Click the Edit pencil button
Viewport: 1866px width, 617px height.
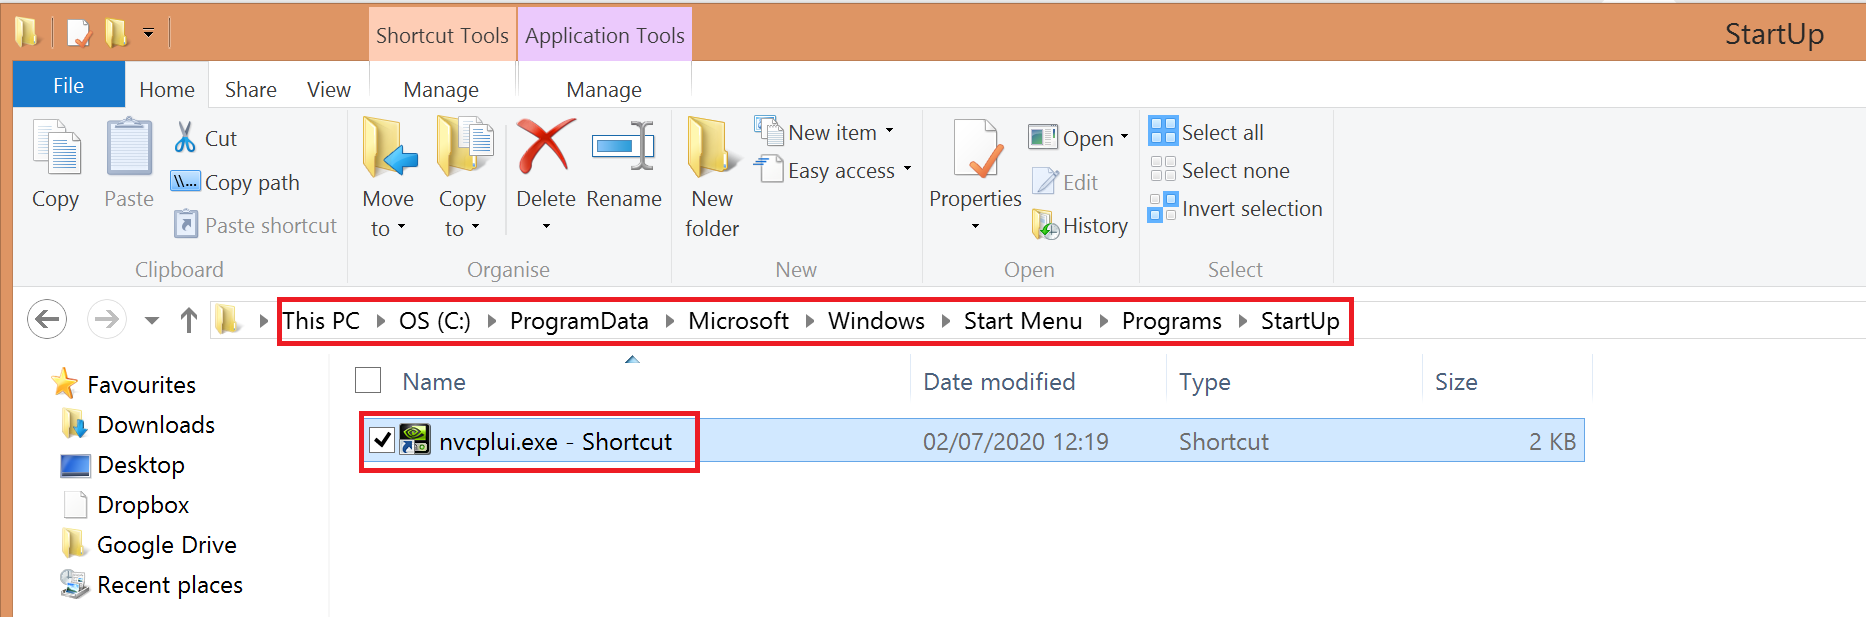coord(1066,182)
